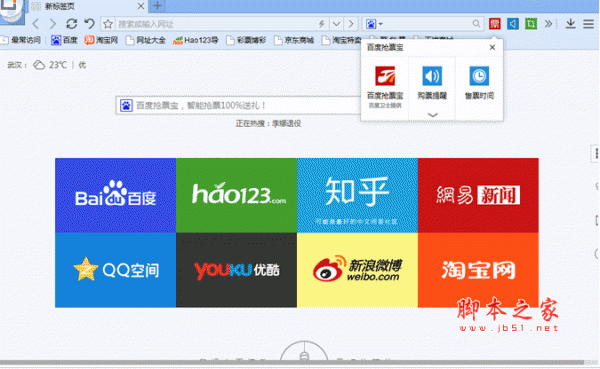Open the 知乎 tile
The width and height of the screenshot is (600, 369).
[x=357, y=195]
